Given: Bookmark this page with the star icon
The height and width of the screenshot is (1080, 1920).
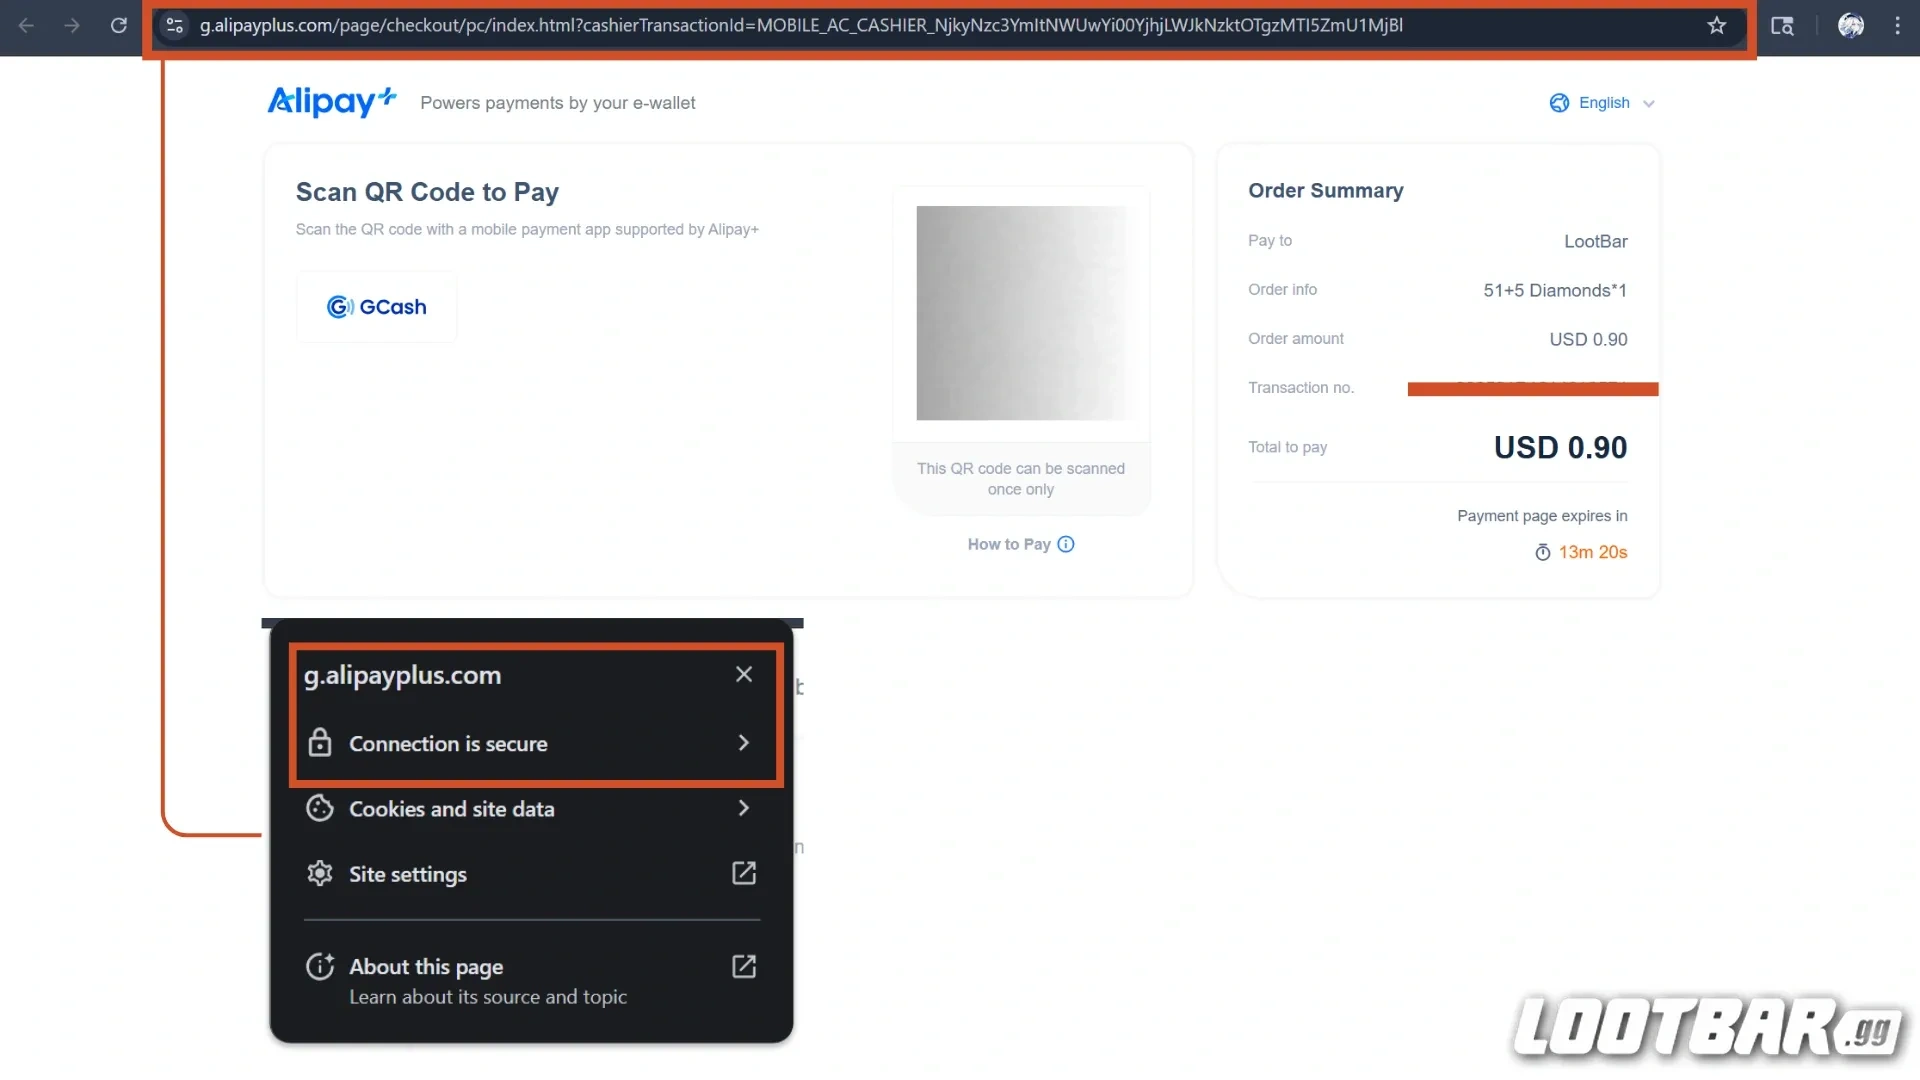Looking at the screenshot, I should pyautogui.click(x=1717, y=26).
